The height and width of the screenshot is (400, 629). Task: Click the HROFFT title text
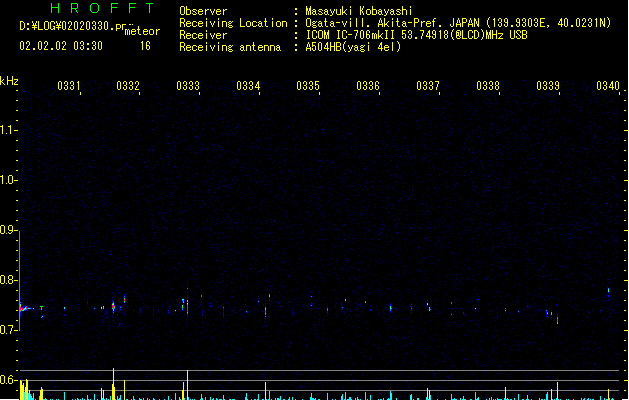point(102,8)
